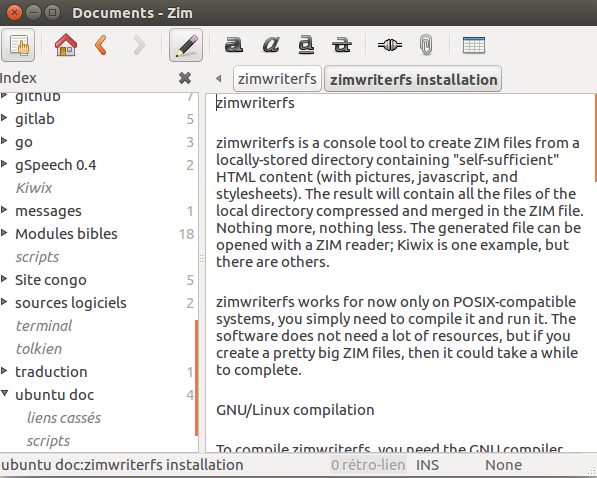
Task: Switch to the zimwriterfs path tab
Action: tap(277, 79)
